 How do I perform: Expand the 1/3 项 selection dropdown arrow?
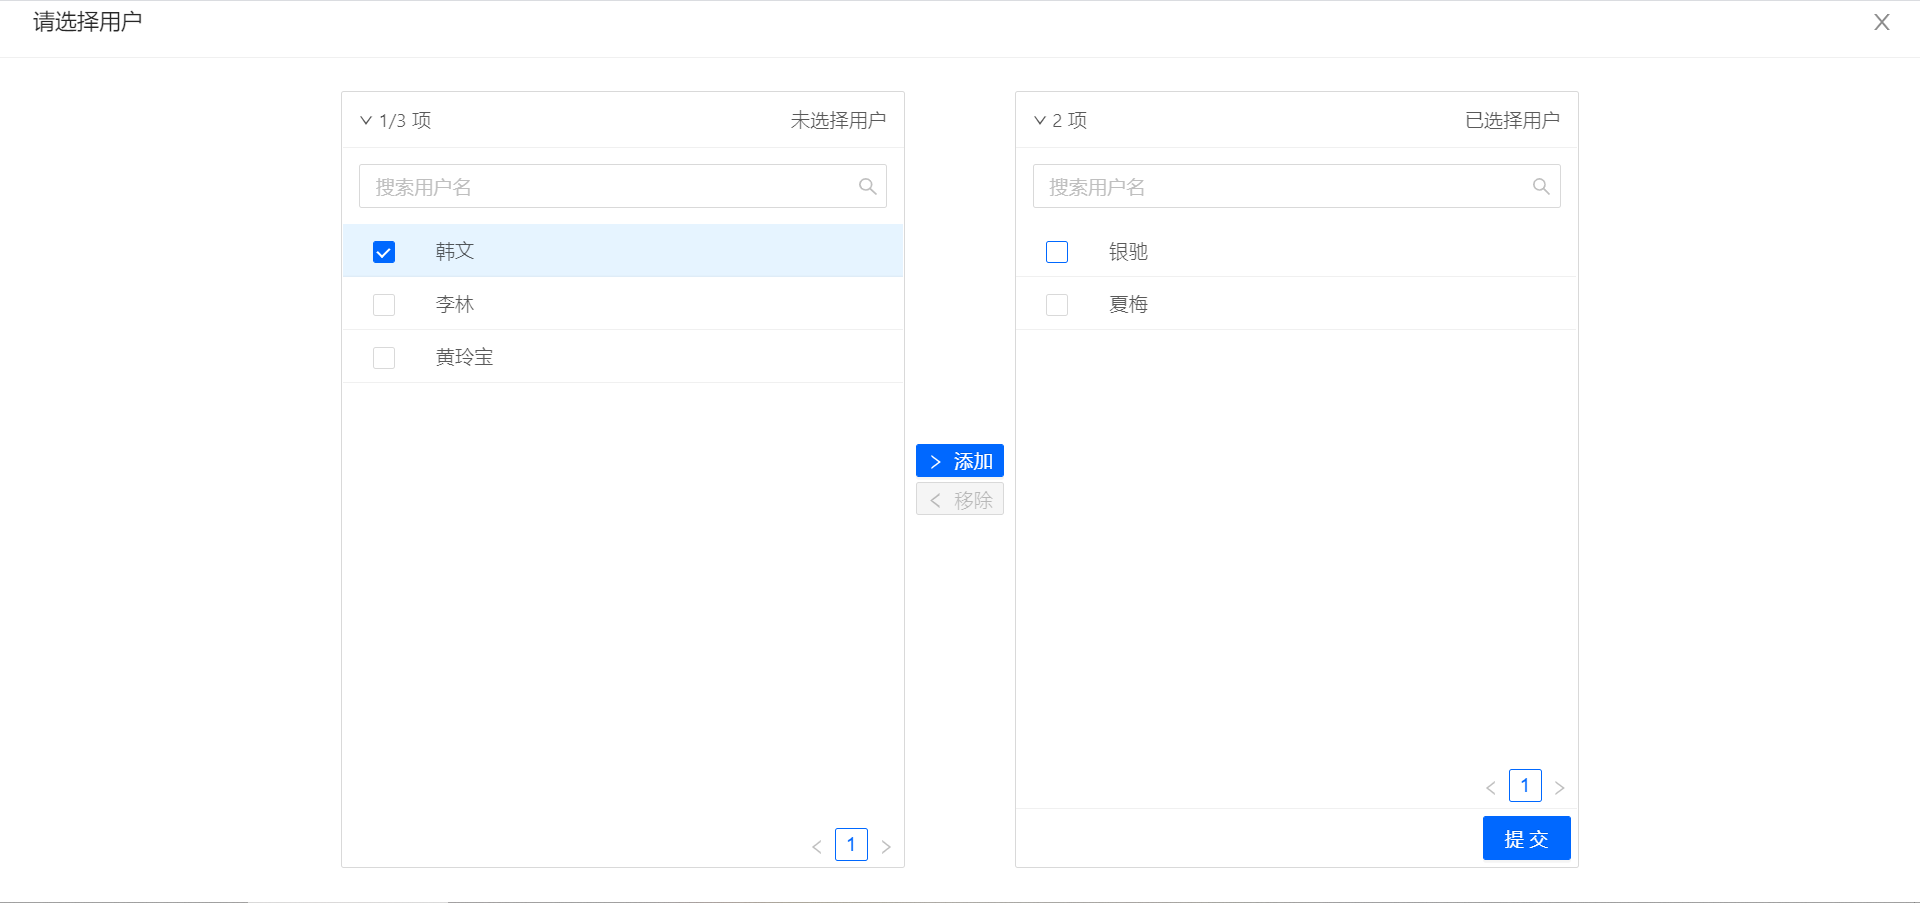(x=366, y=120)
